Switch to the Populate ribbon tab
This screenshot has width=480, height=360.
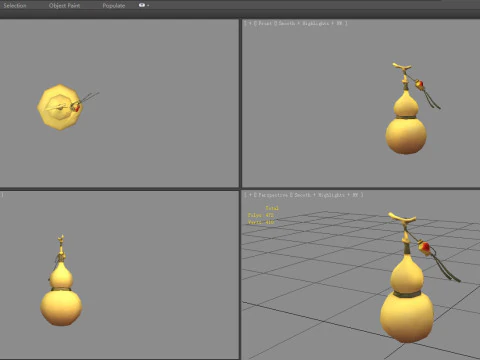pos(114,5)
